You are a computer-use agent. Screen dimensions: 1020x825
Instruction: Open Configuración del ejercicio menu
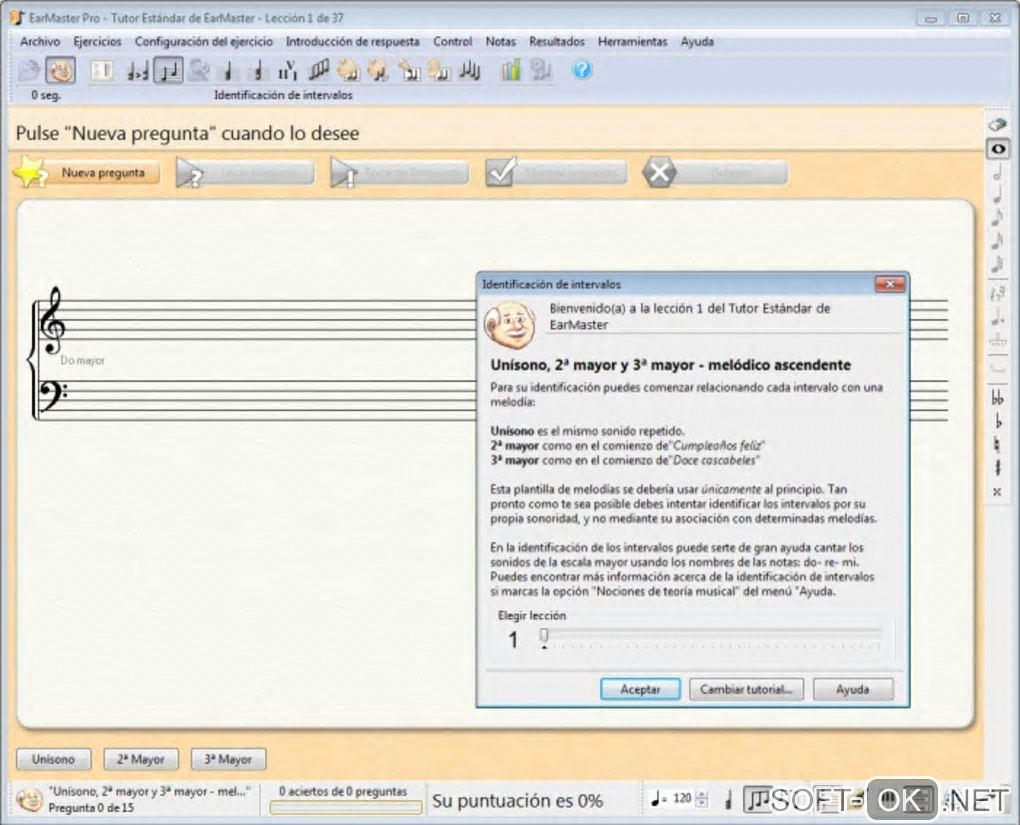click(204, 42)
